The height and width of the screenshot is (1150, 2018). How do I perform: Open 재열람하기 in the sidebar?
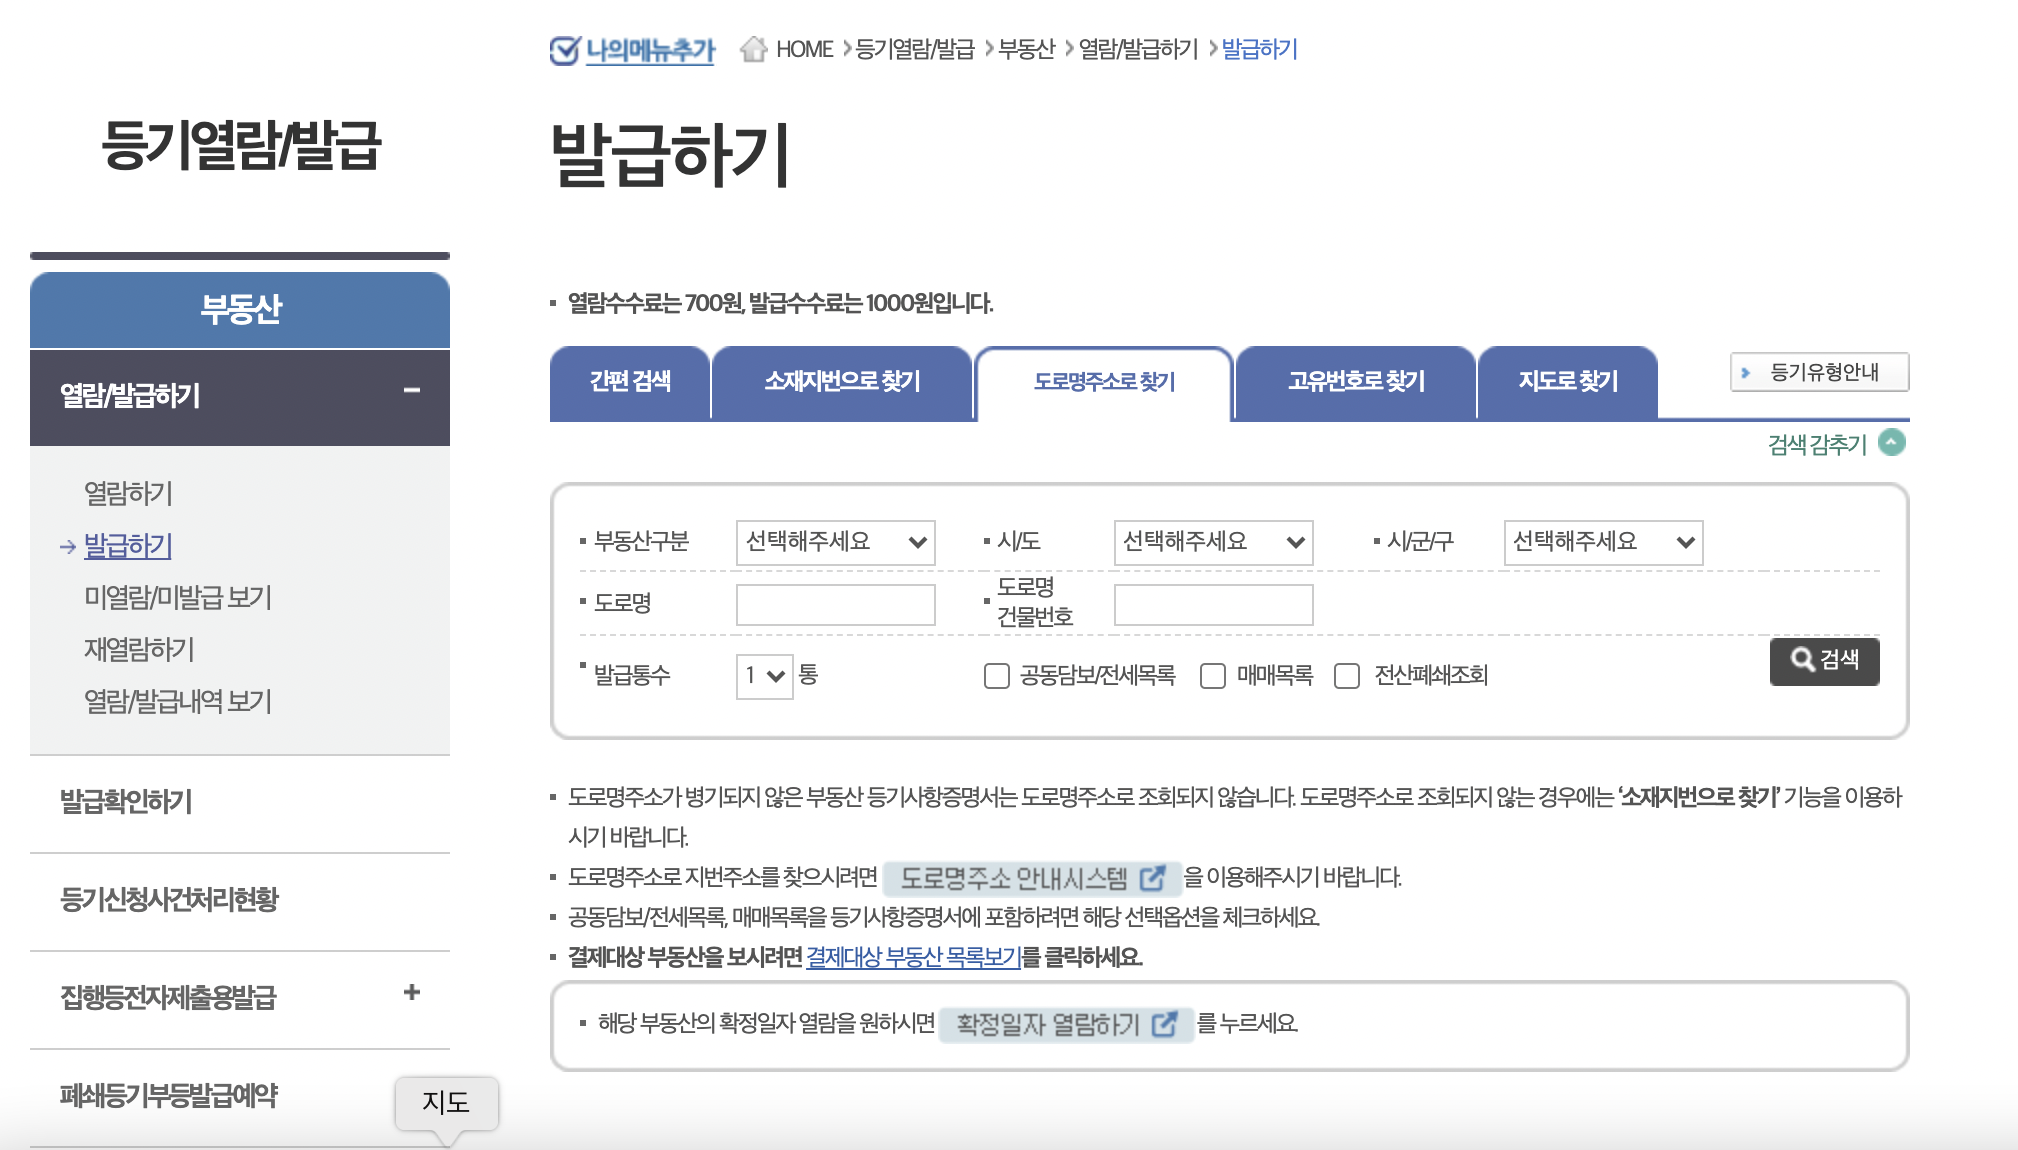pyautogui.click(x=139, y=649)
